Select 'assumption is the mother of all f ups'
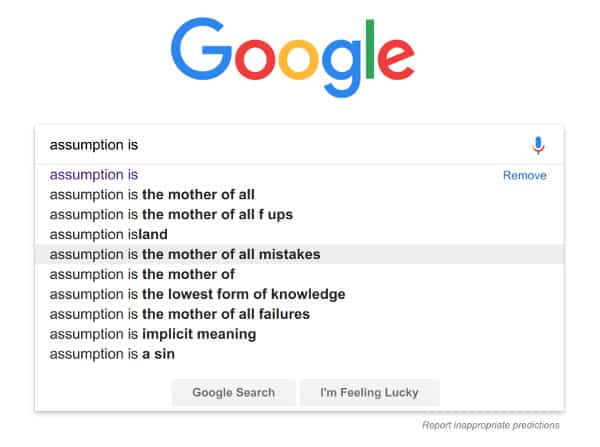 point(171,215)
